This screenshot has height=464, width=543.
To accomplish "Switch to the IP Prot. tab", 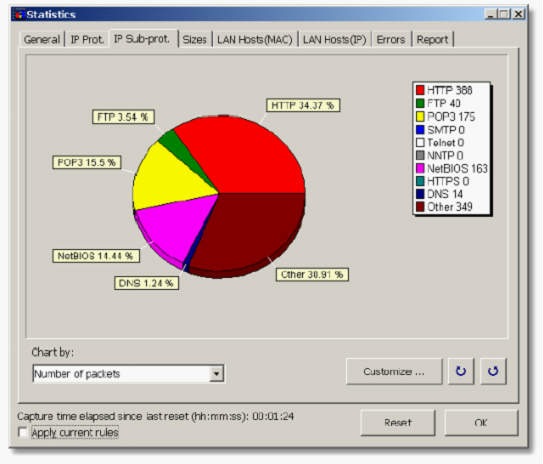I will 87,39.
